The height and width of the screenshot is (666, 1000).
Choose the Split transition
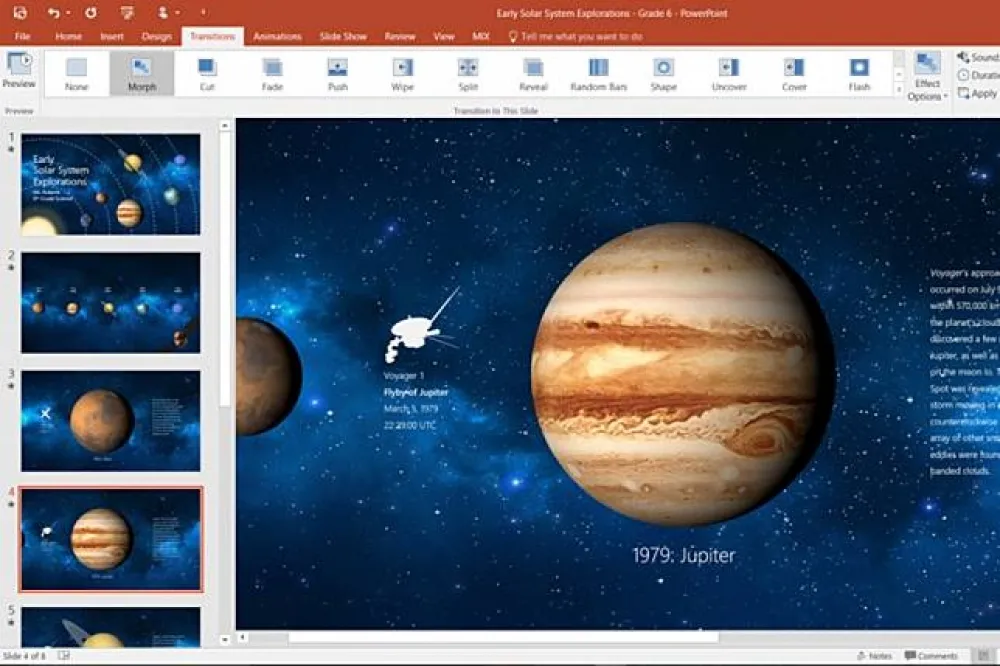(467, 74)
